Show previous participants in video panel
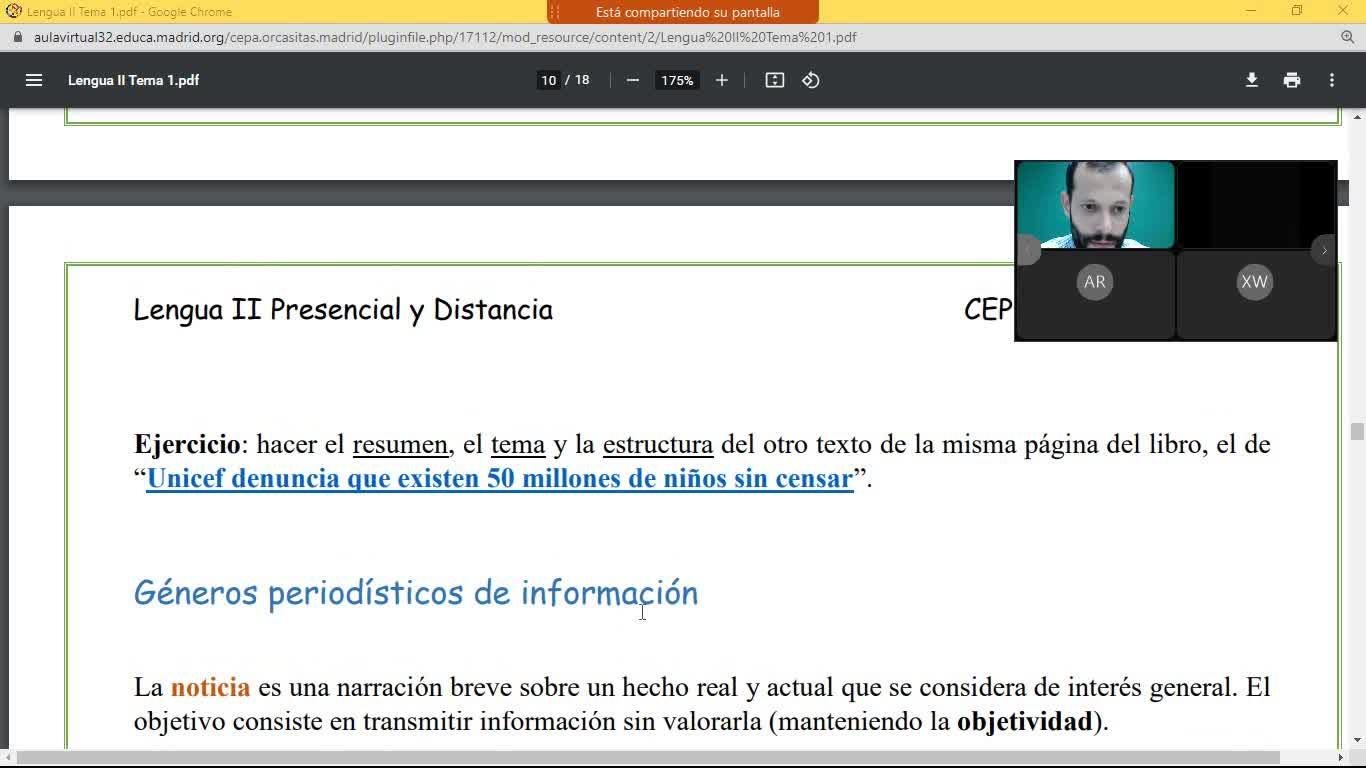The width and height of the screenshot is (1366, 768). coord(1028,250)
